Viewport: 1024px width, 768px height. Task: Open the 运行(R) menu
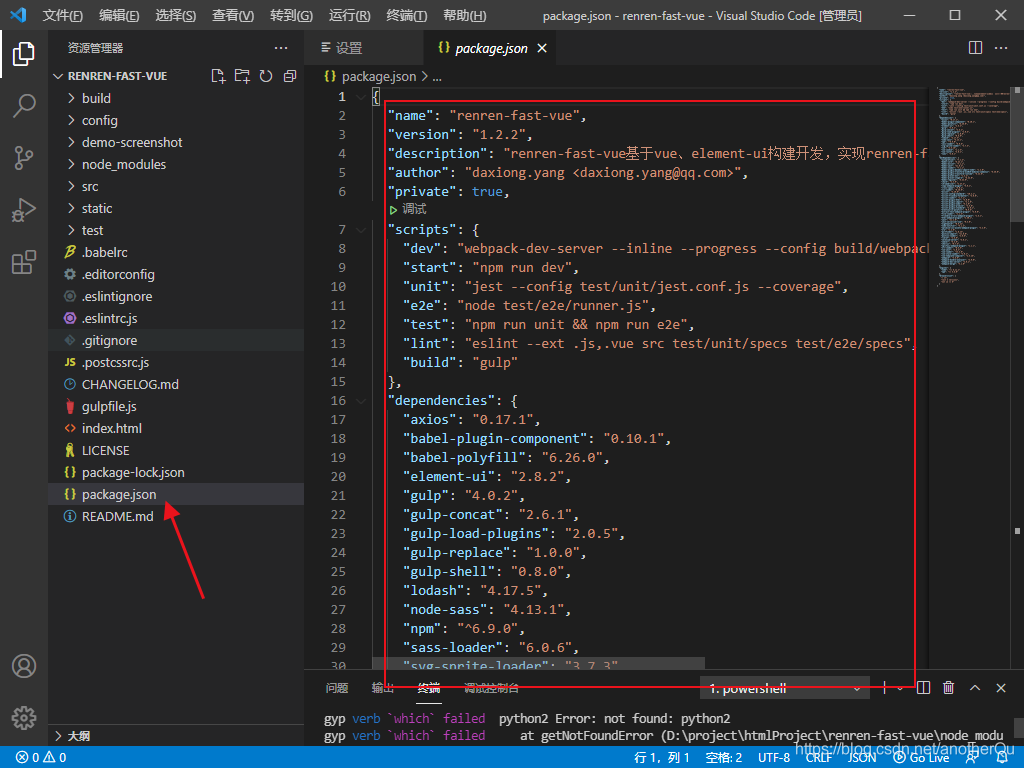tap(349, 15)
